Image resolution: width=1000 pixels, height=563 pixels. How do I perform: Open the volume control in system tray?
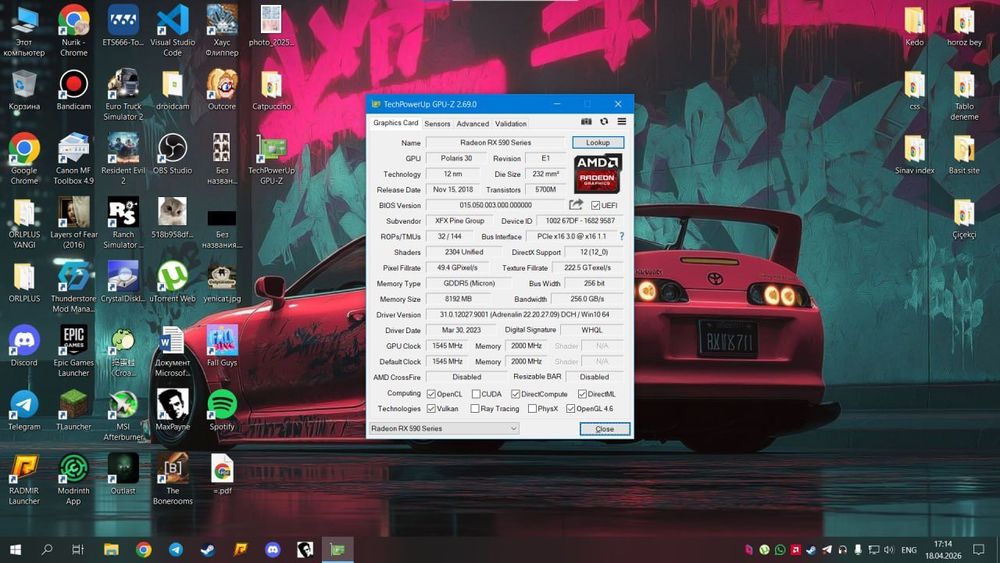[x=889, y=550]
